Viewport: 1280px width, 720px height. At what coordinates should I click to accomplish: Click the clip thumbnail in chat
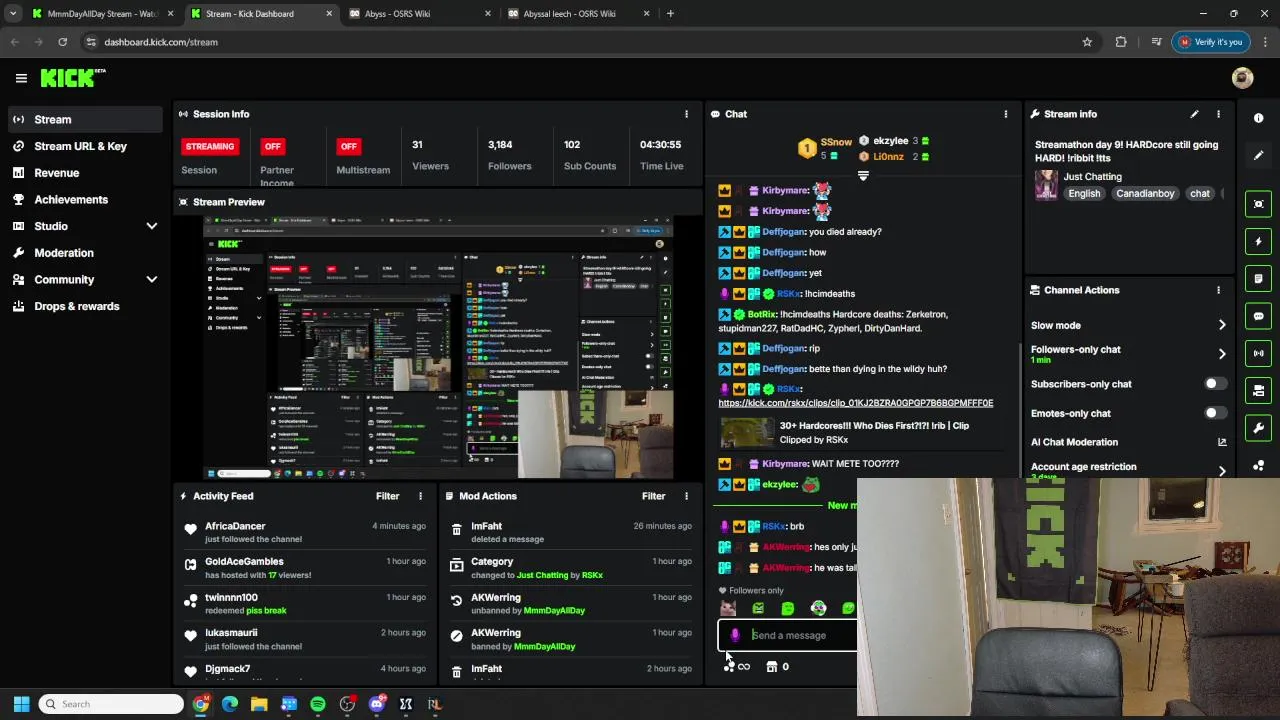coord(746,432)
